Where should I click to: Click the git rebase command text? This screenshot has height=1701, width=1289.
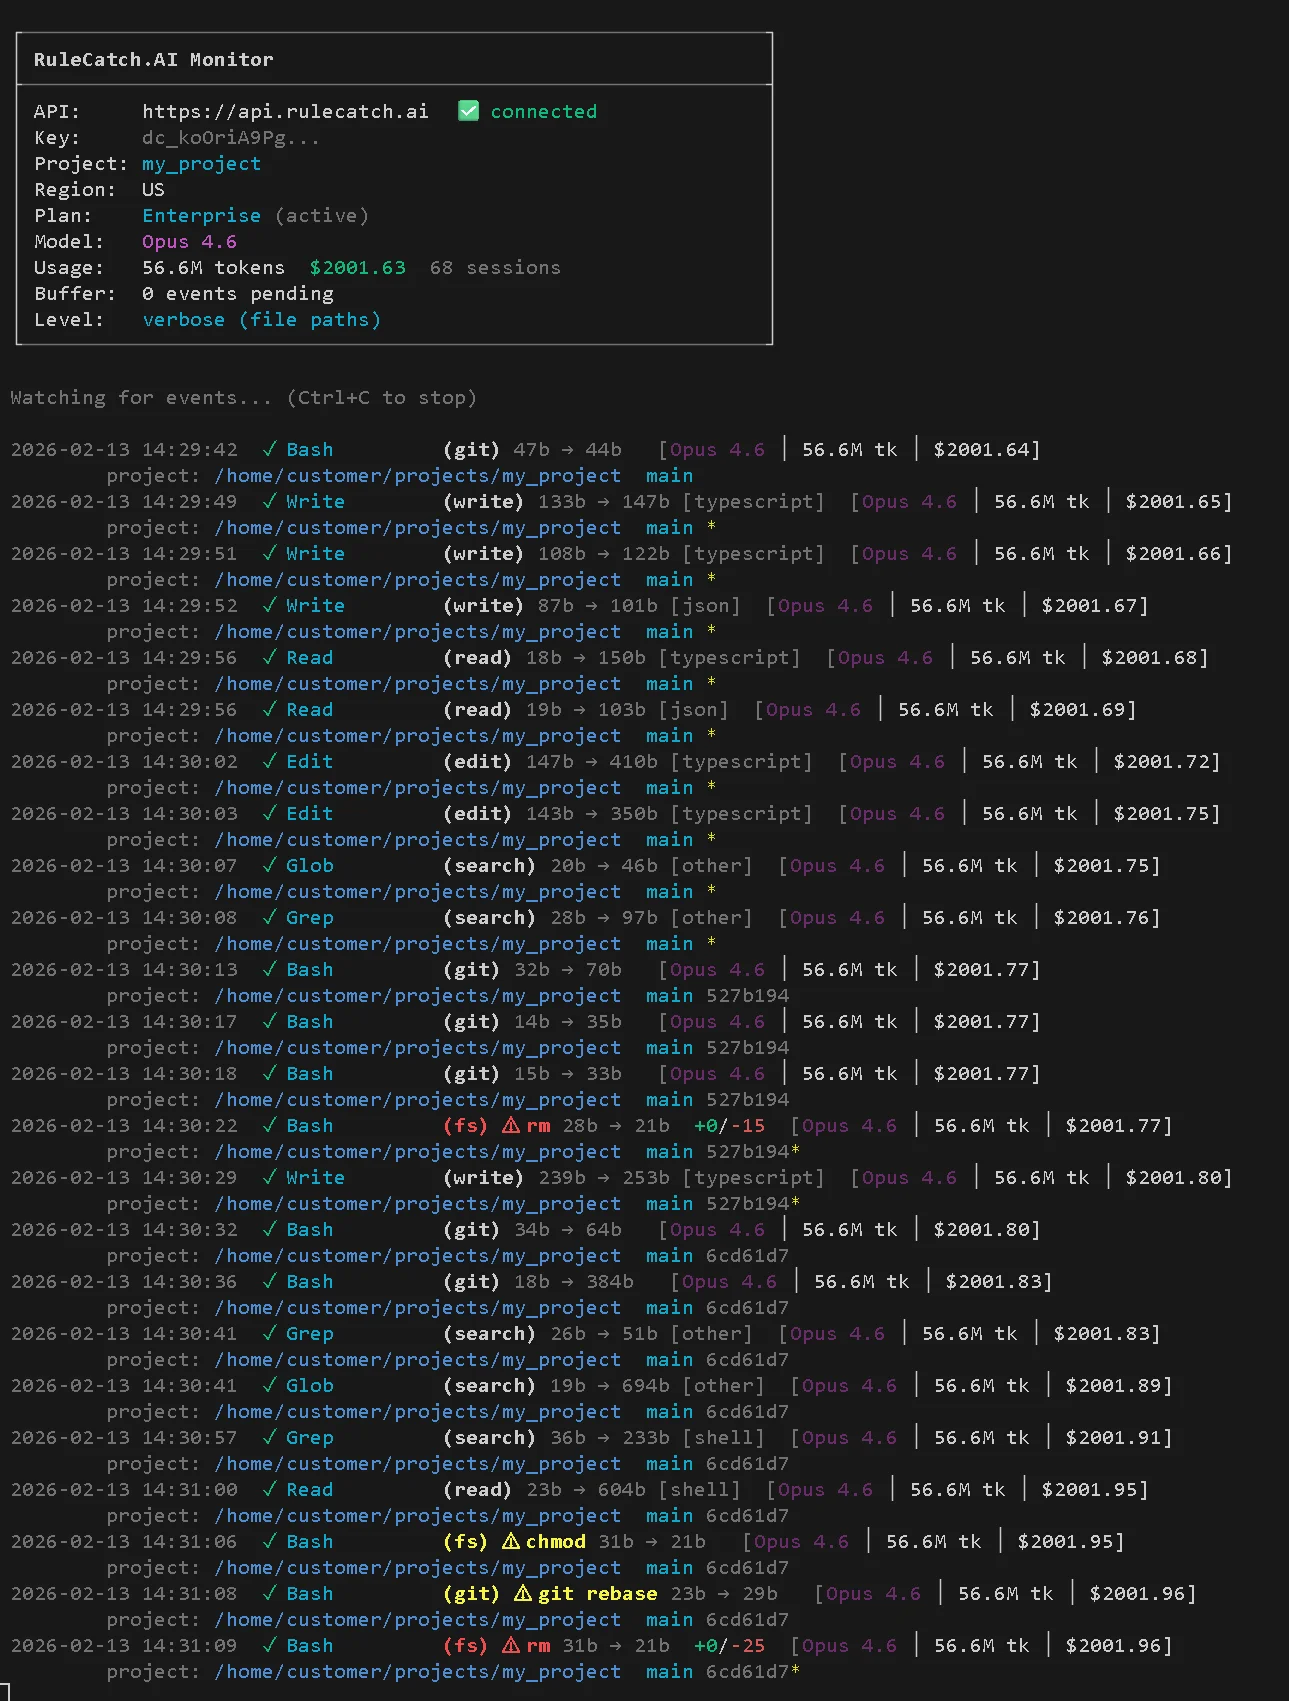pos(598,1593)
